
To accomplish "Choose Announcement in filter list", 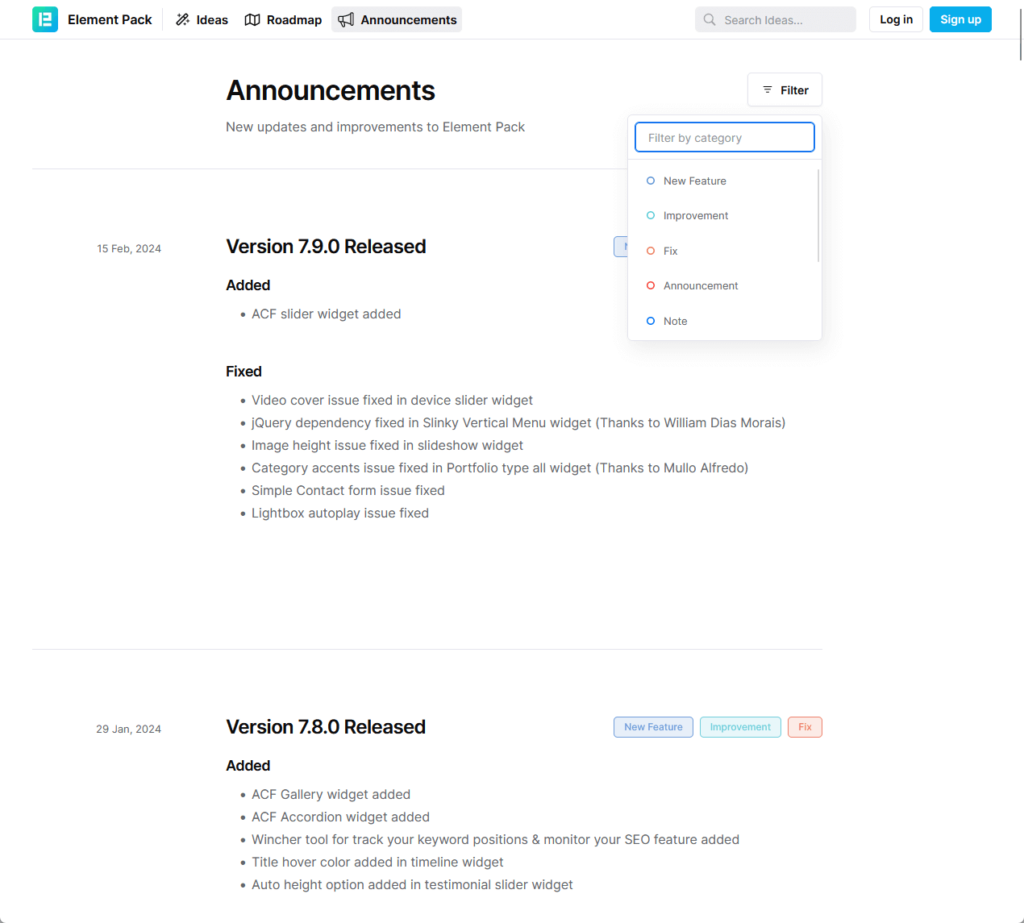I will tap(725, 285).
